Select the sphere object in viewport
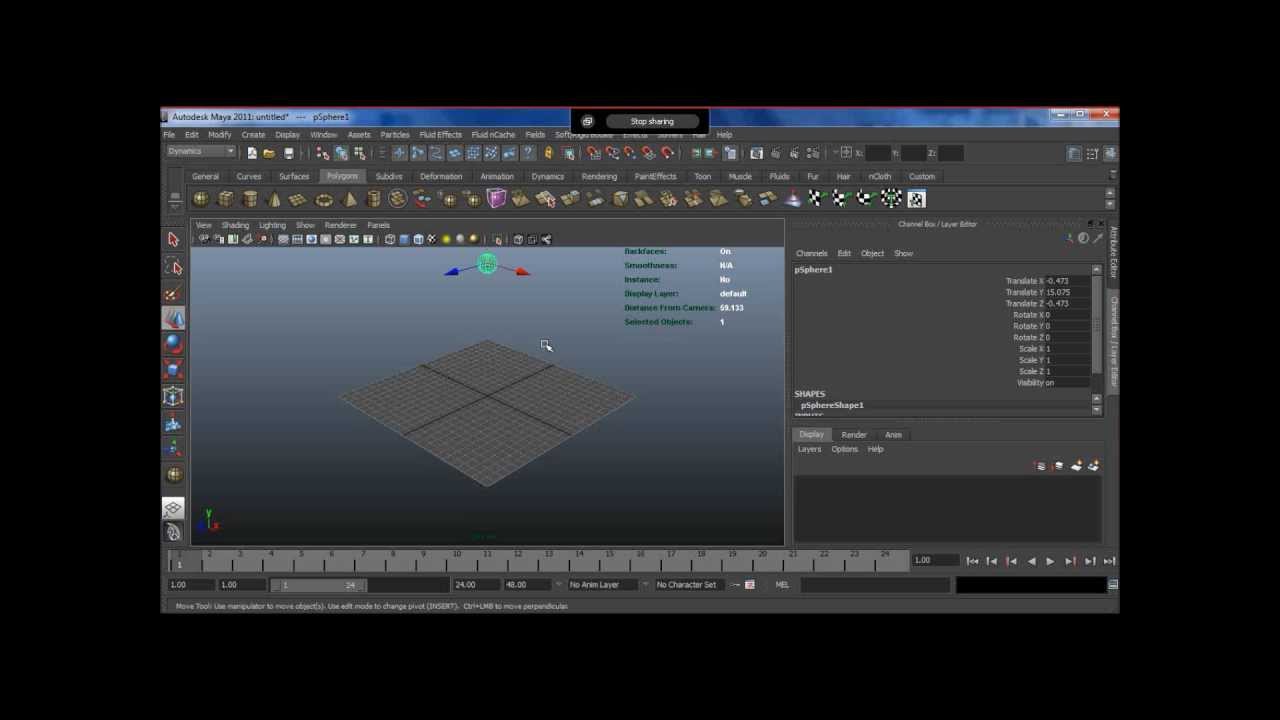Viewport: 1280px width, 720px height. point(487,264)
